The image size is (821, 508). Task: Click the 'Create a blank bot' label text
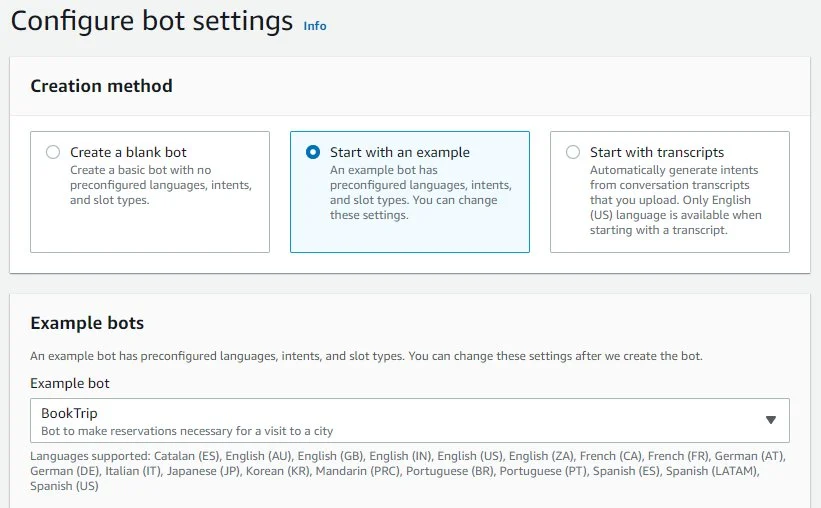tap(128, 152)
